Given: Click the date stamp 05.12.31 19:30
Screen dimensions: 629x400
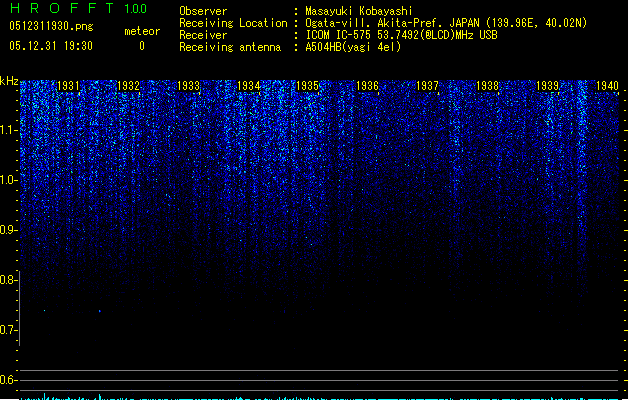Looking at the screenshot, I should [x=51, y=46].
